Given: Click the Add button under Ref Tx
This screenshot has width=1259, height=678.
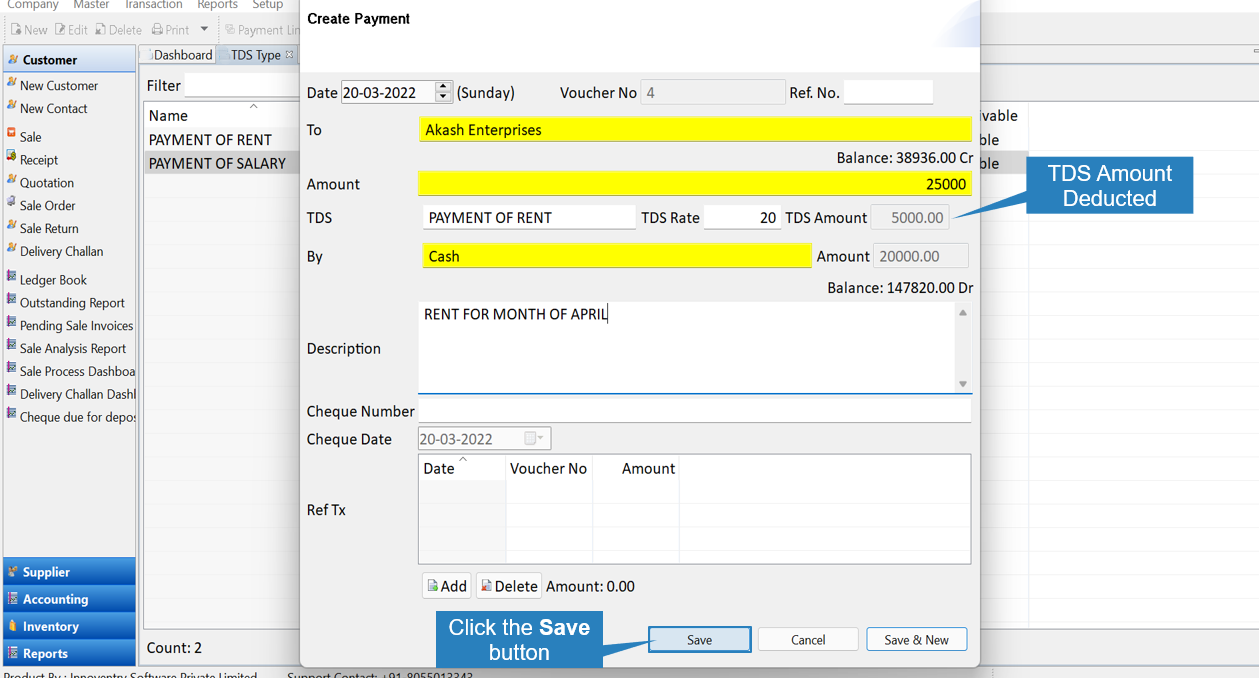Looking at the screenshot, I should point(446,586).
